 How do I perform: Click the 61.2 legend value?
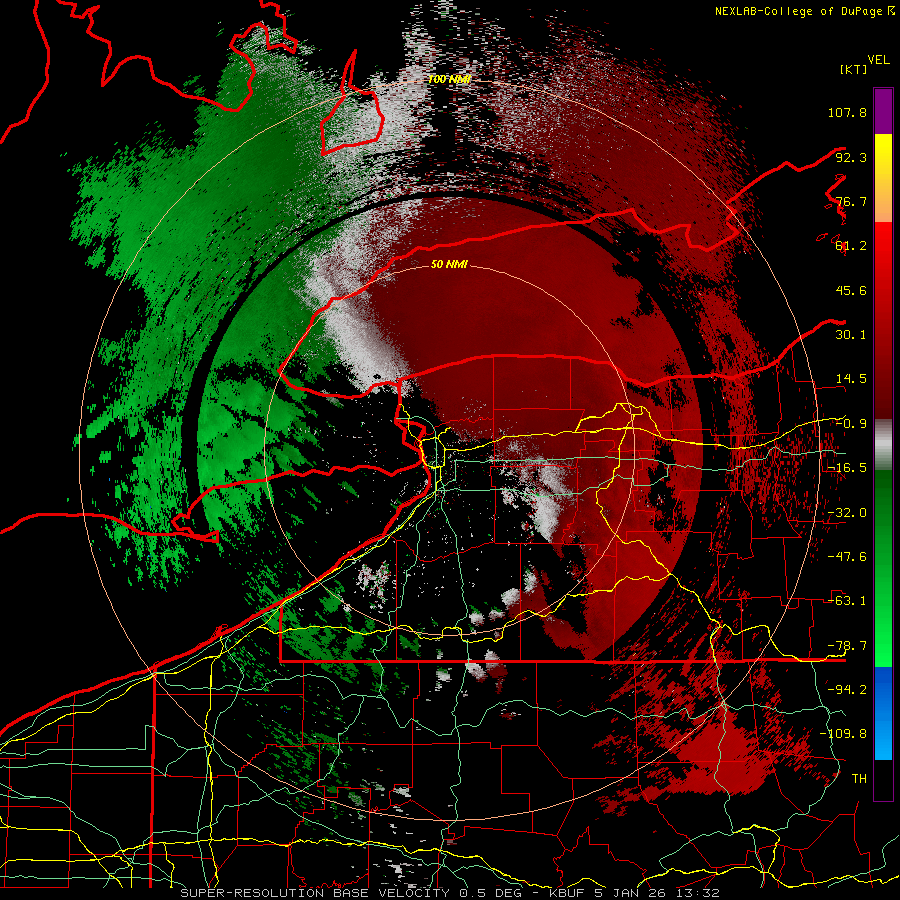click(x=851, y=246)
